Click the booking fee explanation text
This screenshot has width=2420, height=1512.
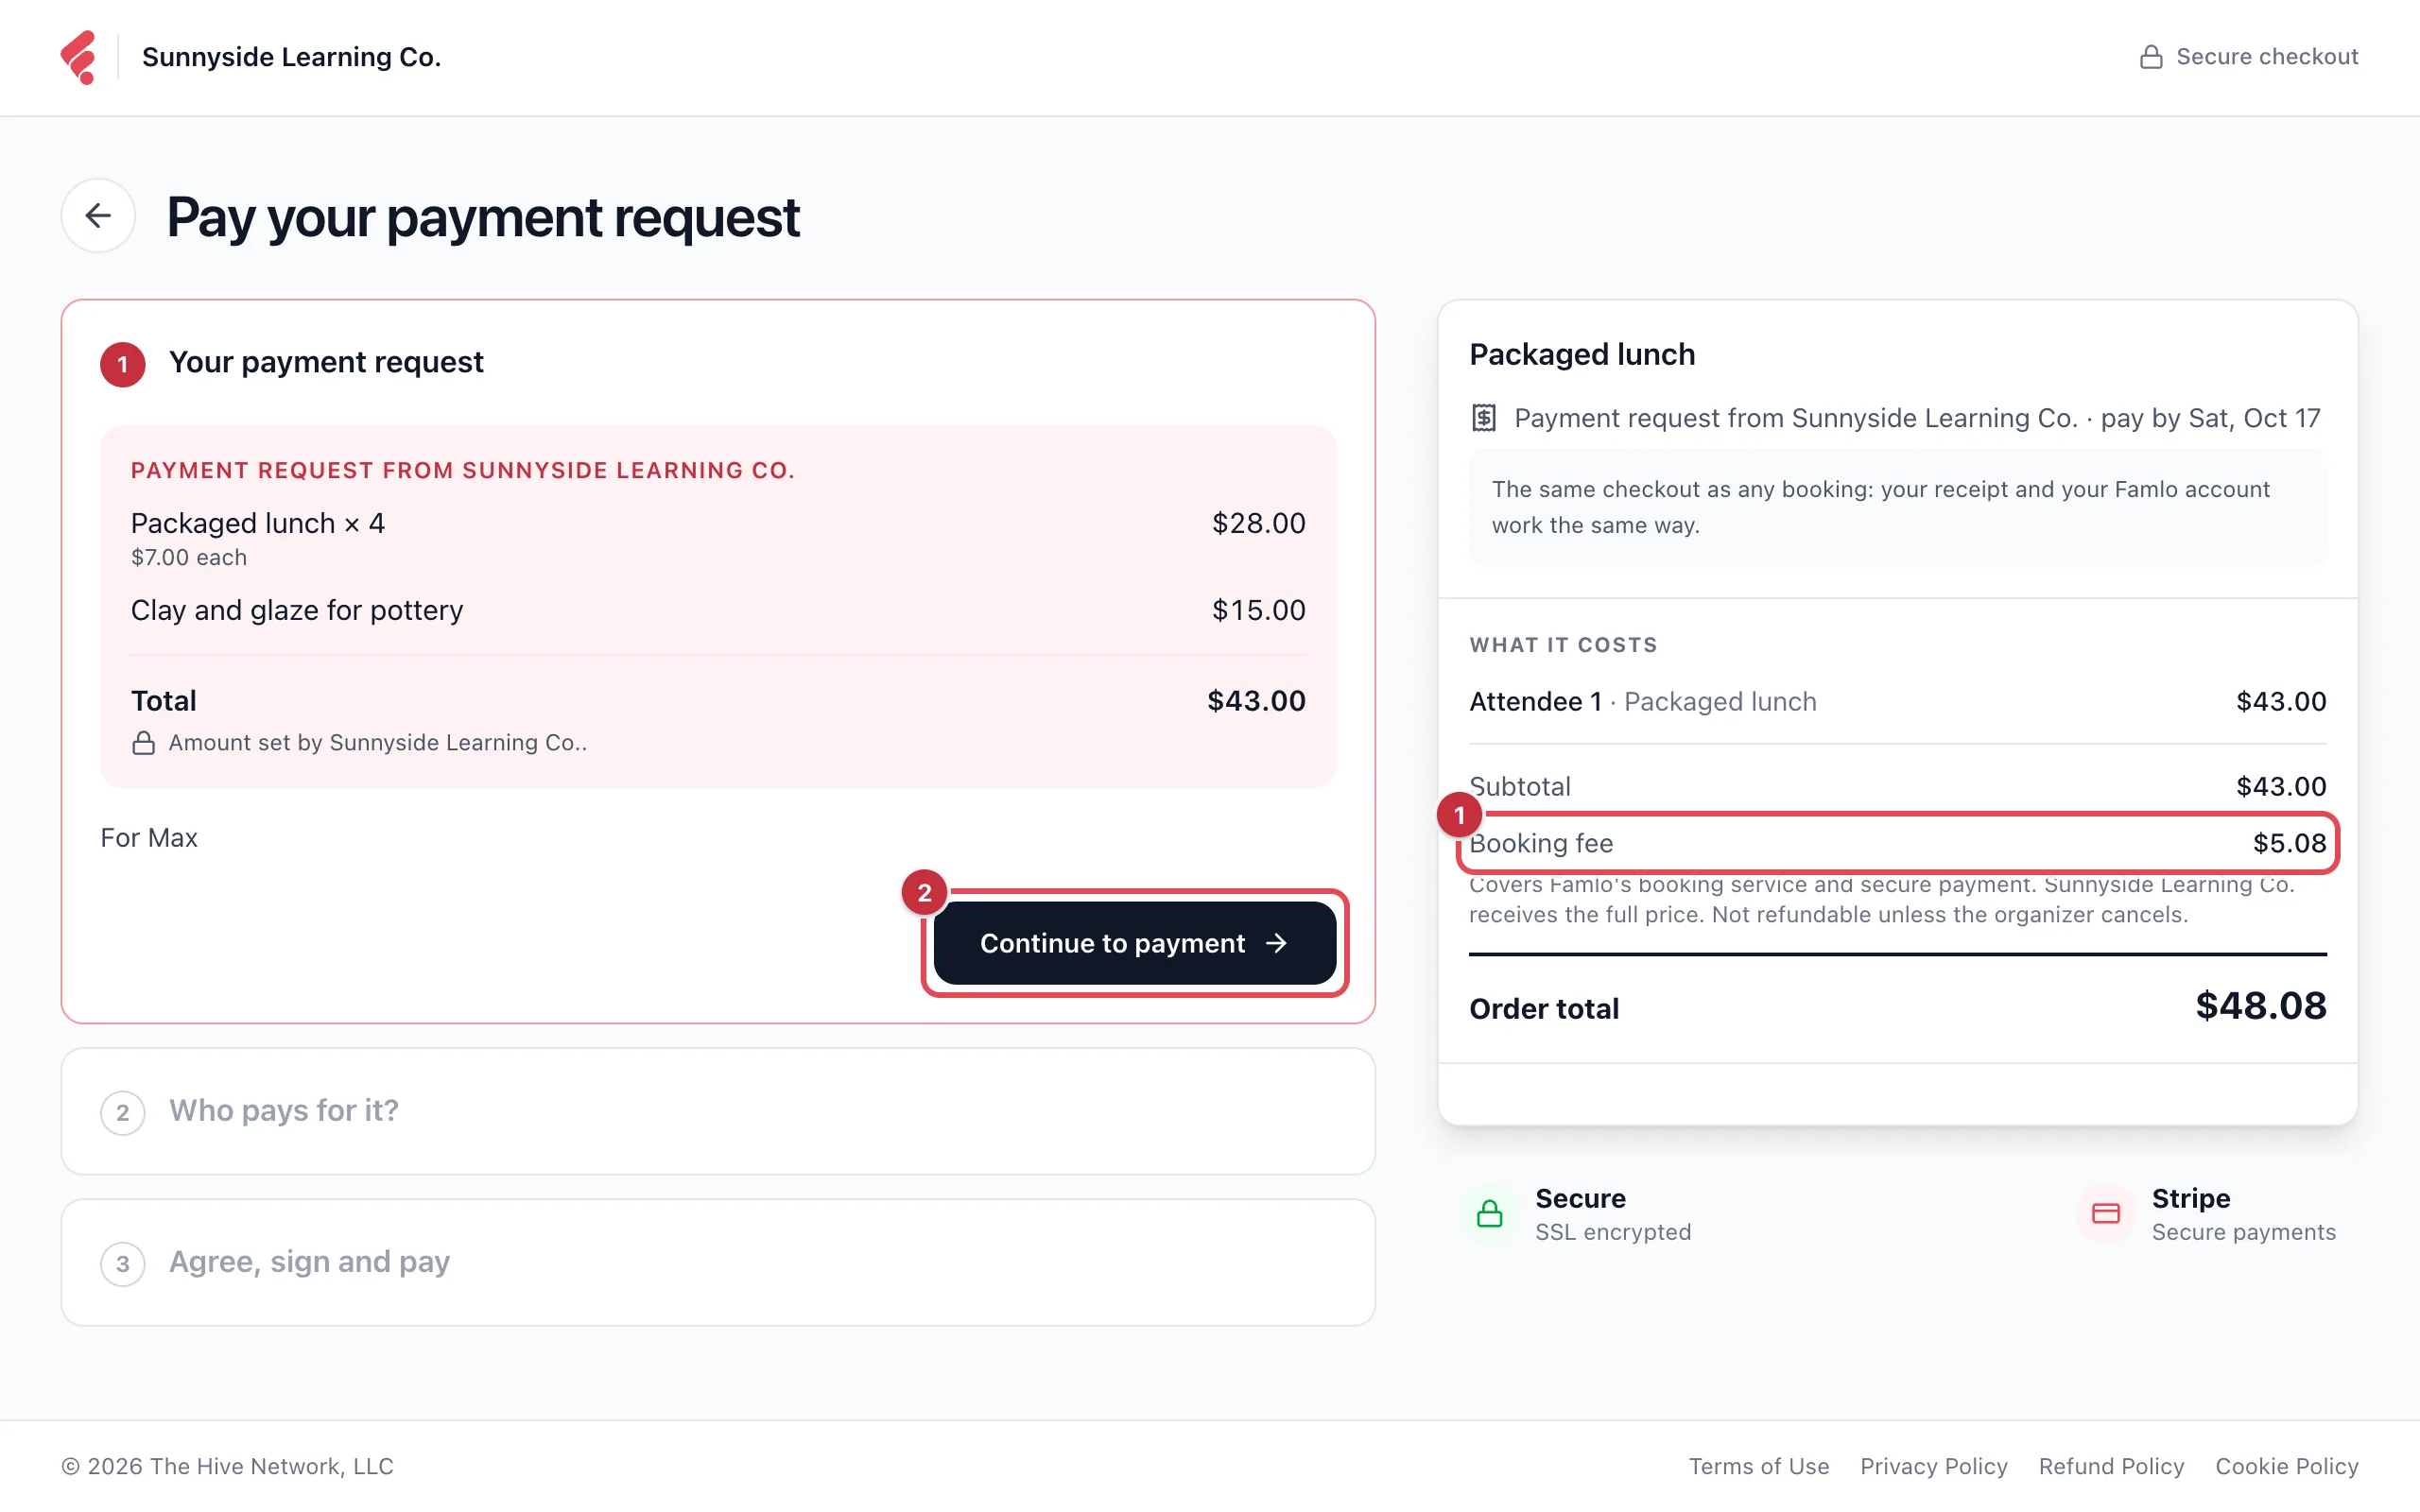tap(1881, 899)
